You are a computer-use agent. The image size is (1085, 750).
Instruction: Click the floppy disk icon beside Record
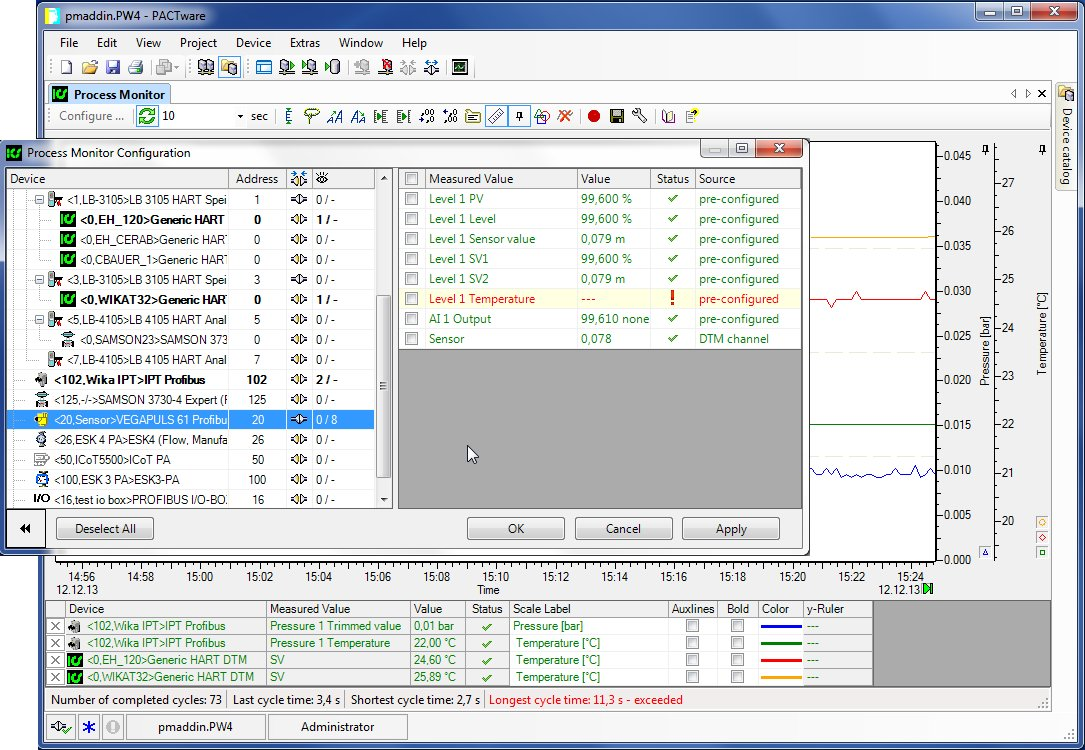[617, 116]
